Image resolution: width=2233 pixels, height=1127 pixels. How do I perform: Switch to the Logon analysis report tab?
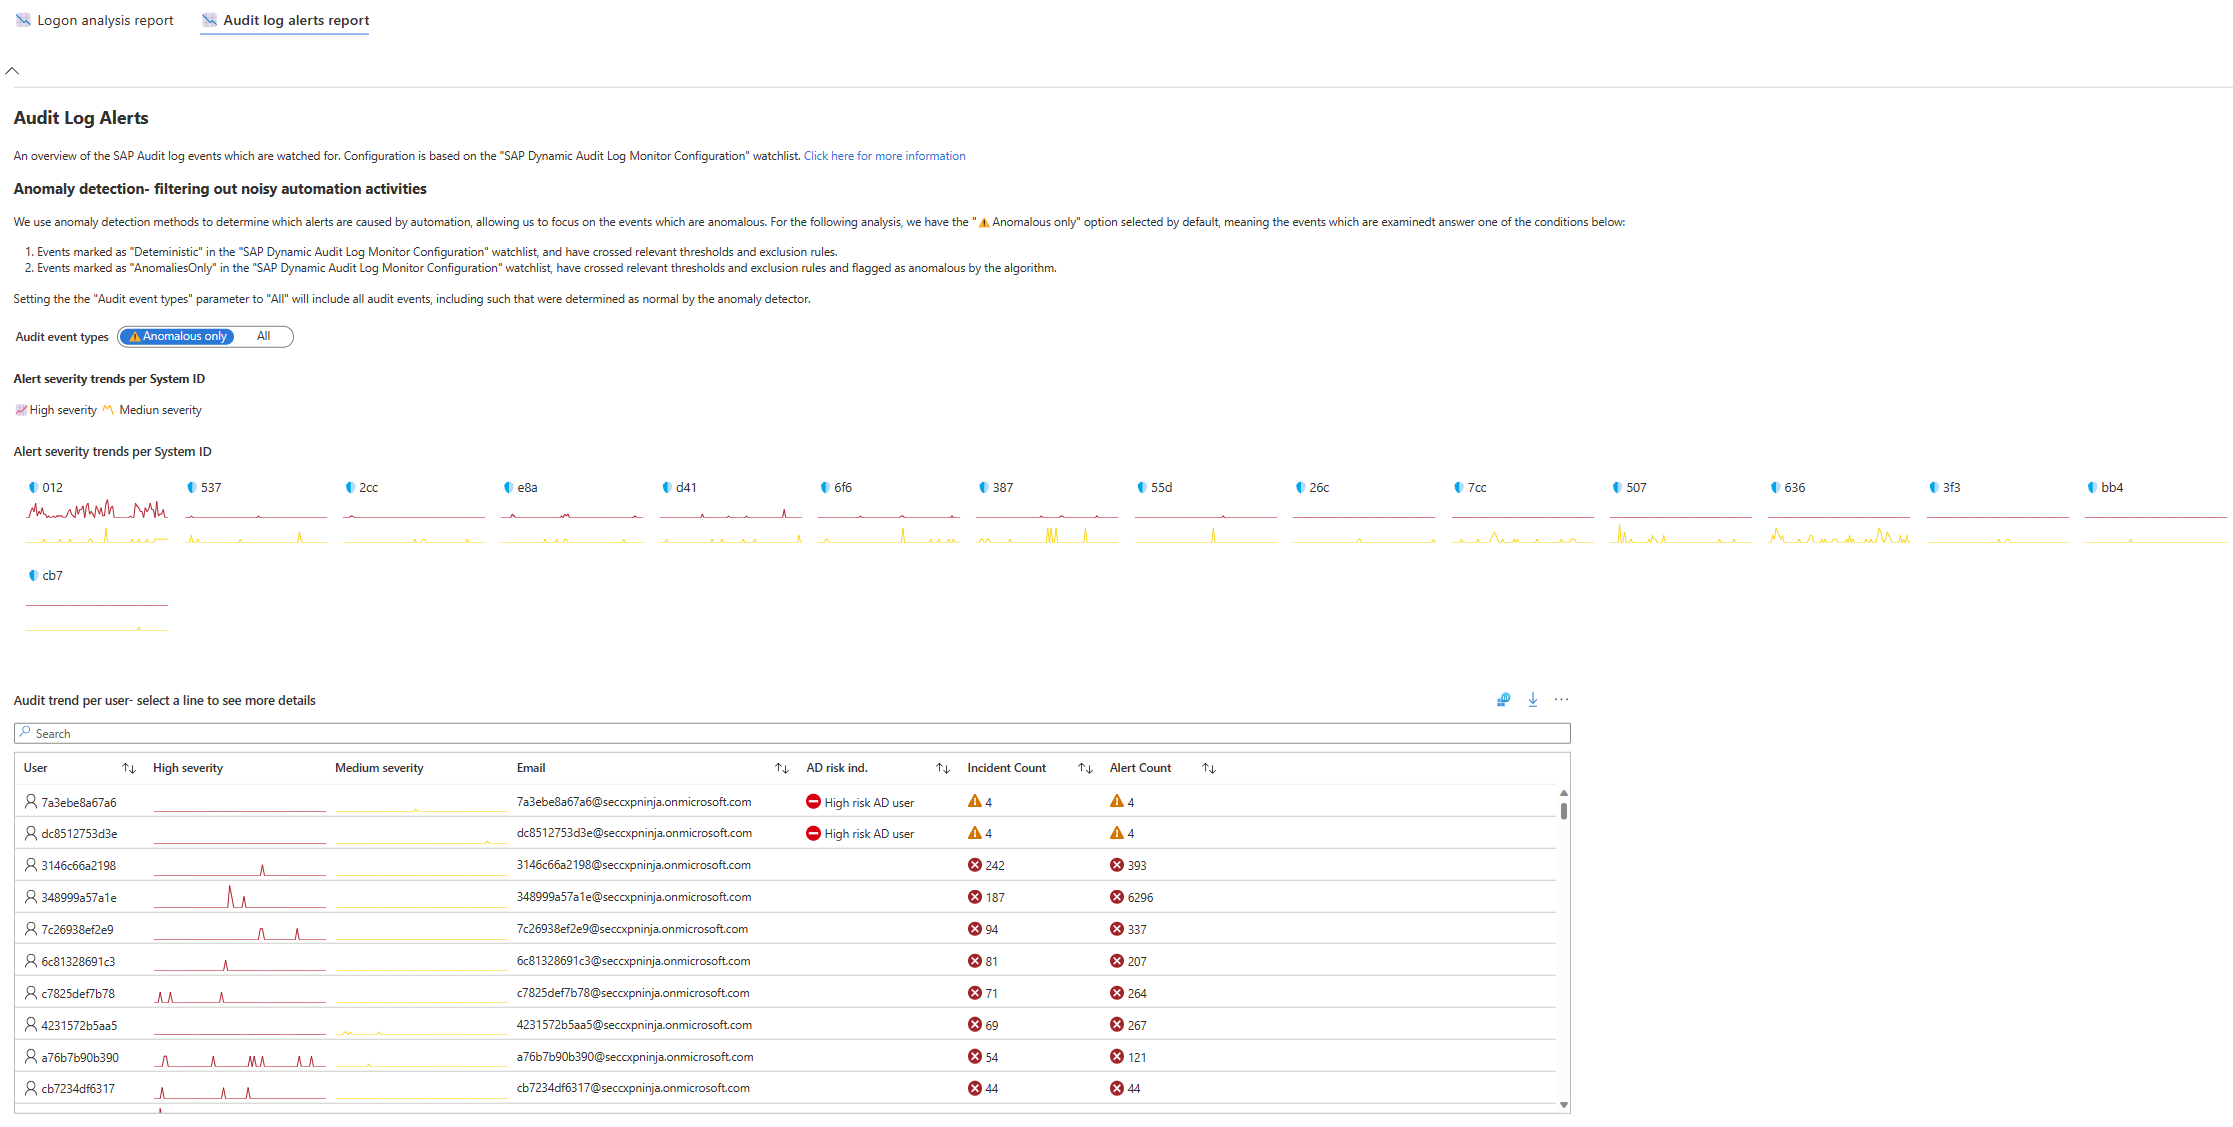pyautogui.click(x=95, y=20)
